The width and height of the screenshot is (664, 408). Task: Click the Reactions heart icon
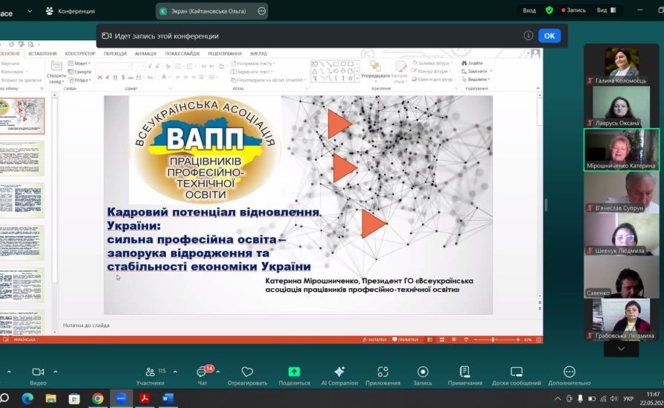click(247, 372)
